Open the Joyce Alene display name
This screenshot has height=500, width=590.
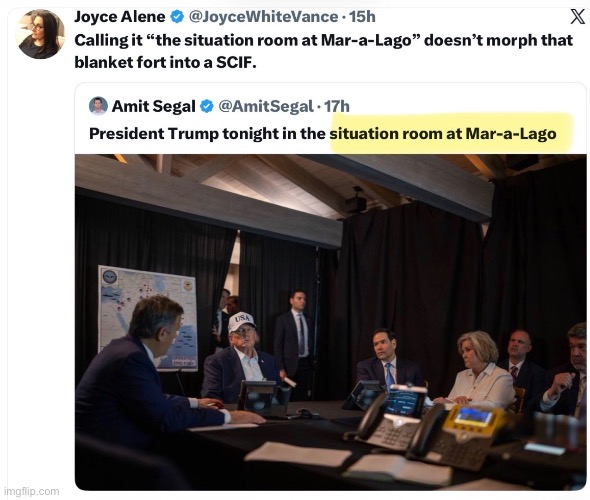[x=120, y=17]
